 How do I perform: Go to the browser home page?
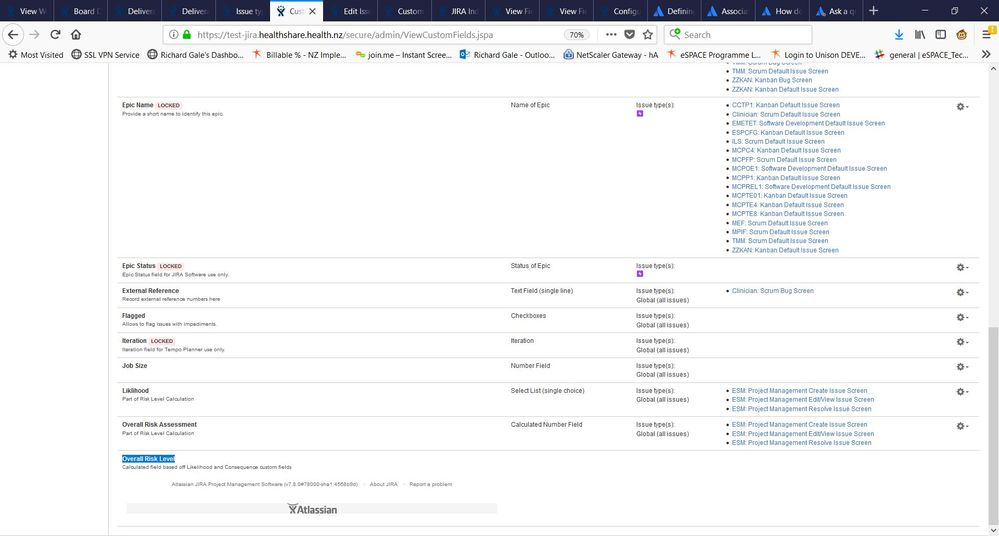point(76,34)
